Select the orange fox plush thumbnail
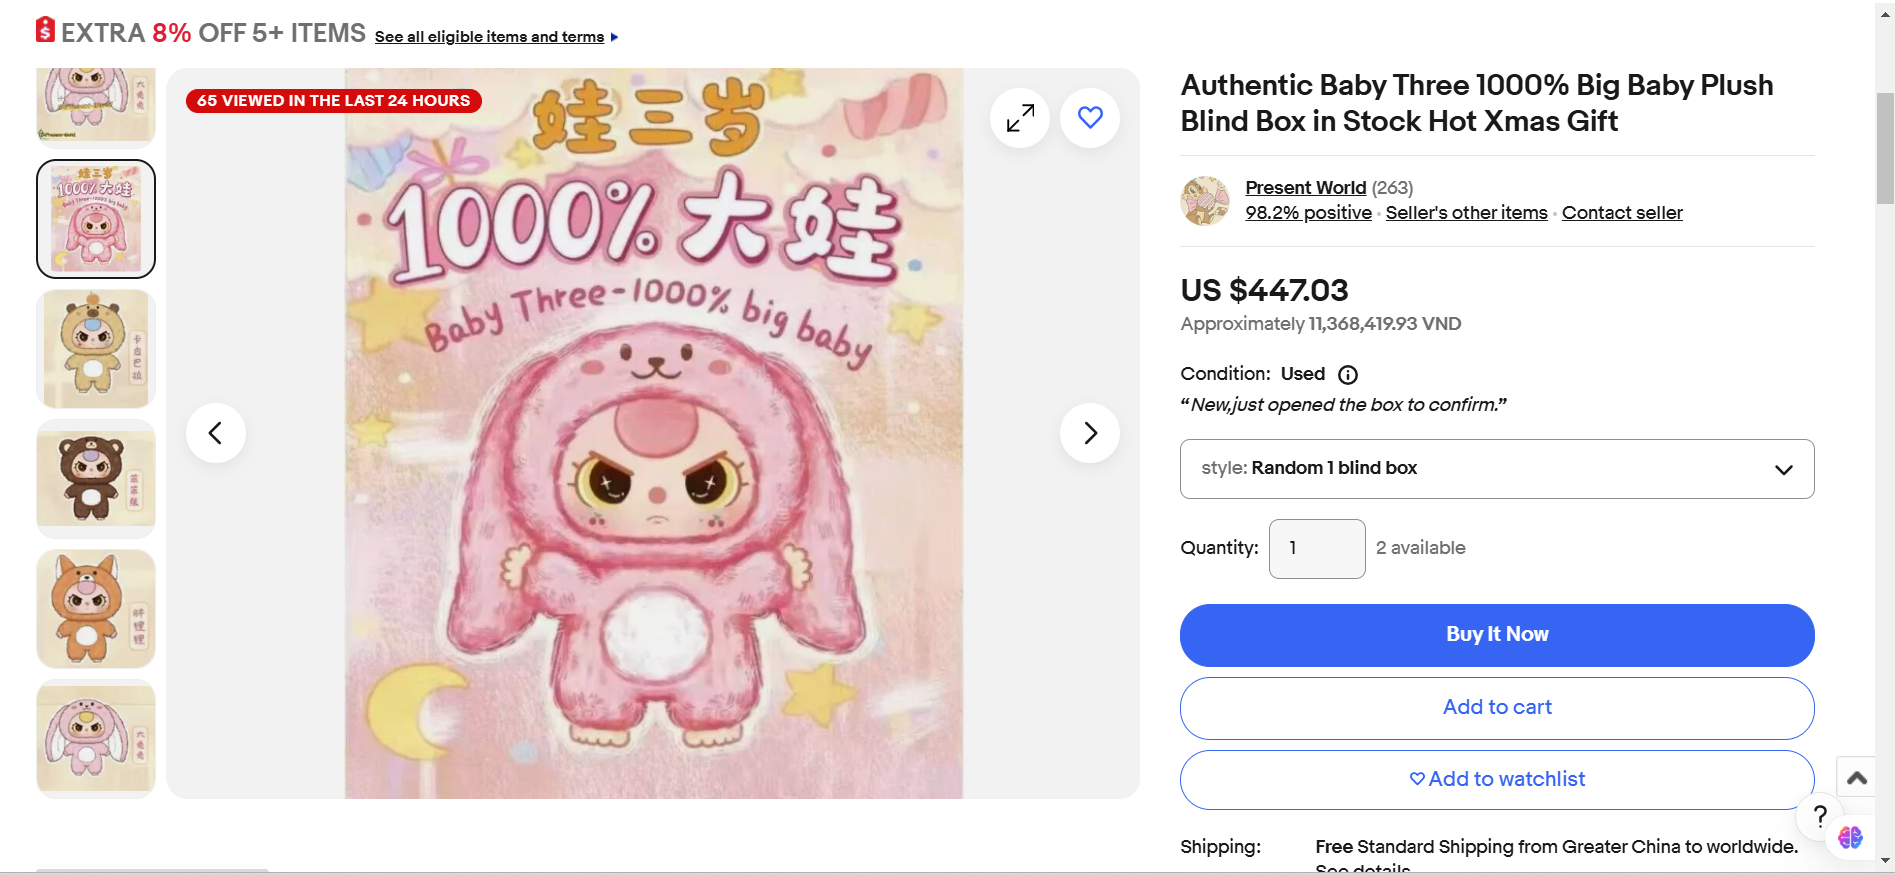 (x=96, y=609)
